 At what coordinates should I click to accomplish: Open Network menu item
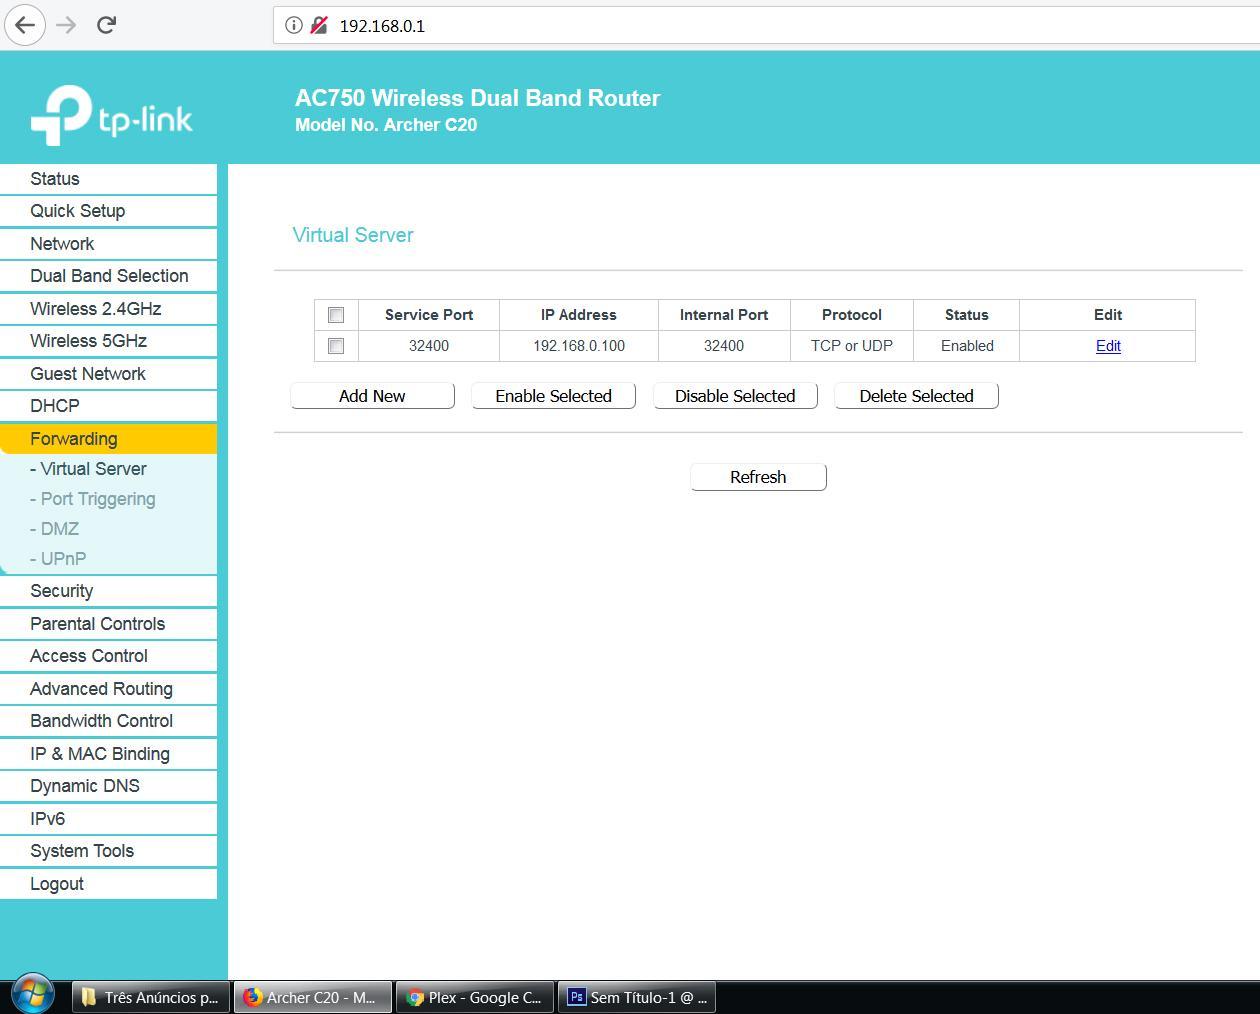pyautogui.click(x=108, y=244)
